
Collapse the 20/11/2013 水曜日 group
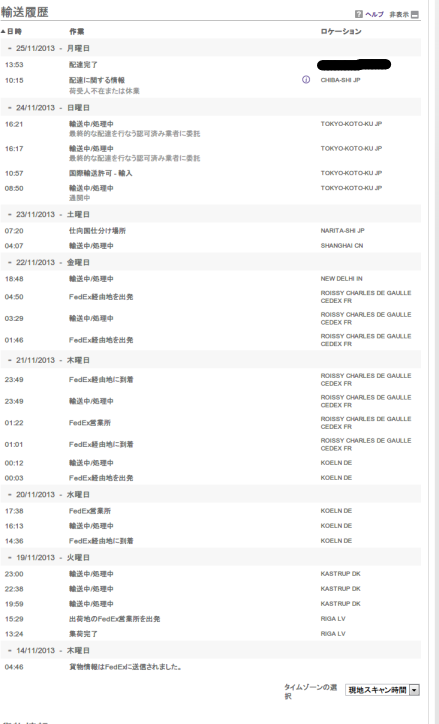(x=10, y=495)
